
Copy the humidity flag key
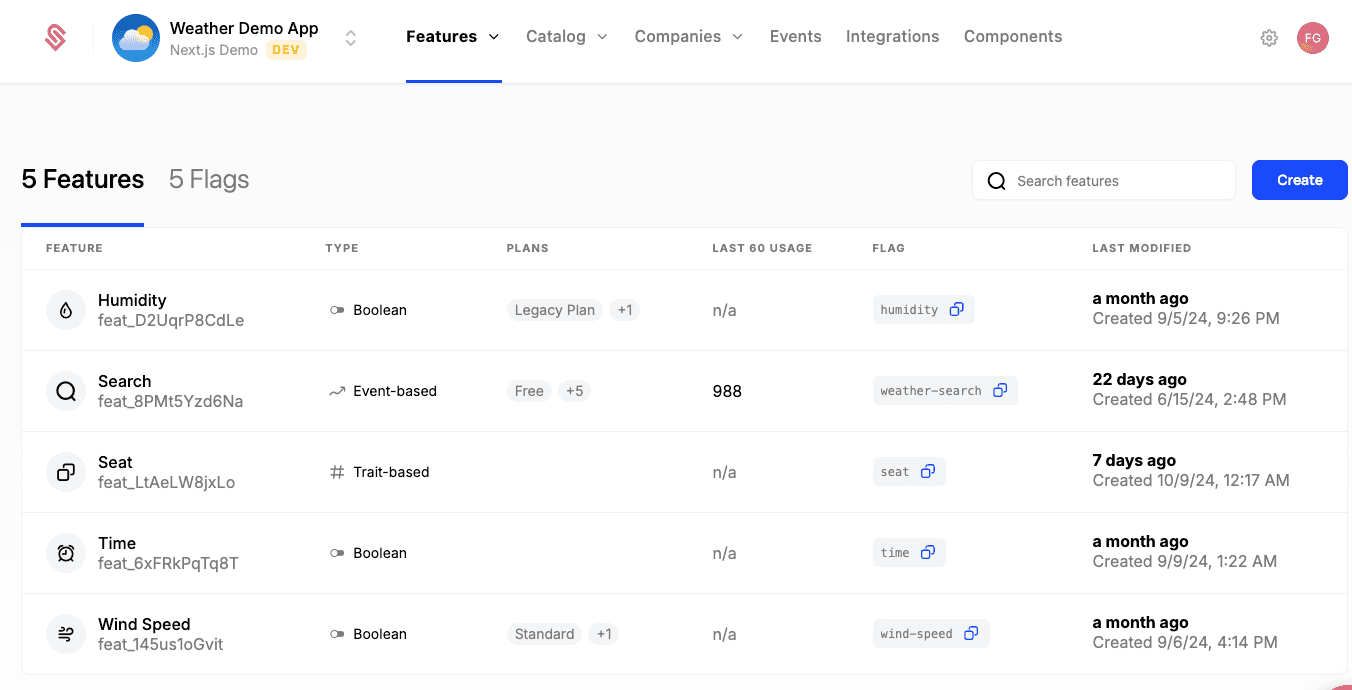(x=956, y=310)
